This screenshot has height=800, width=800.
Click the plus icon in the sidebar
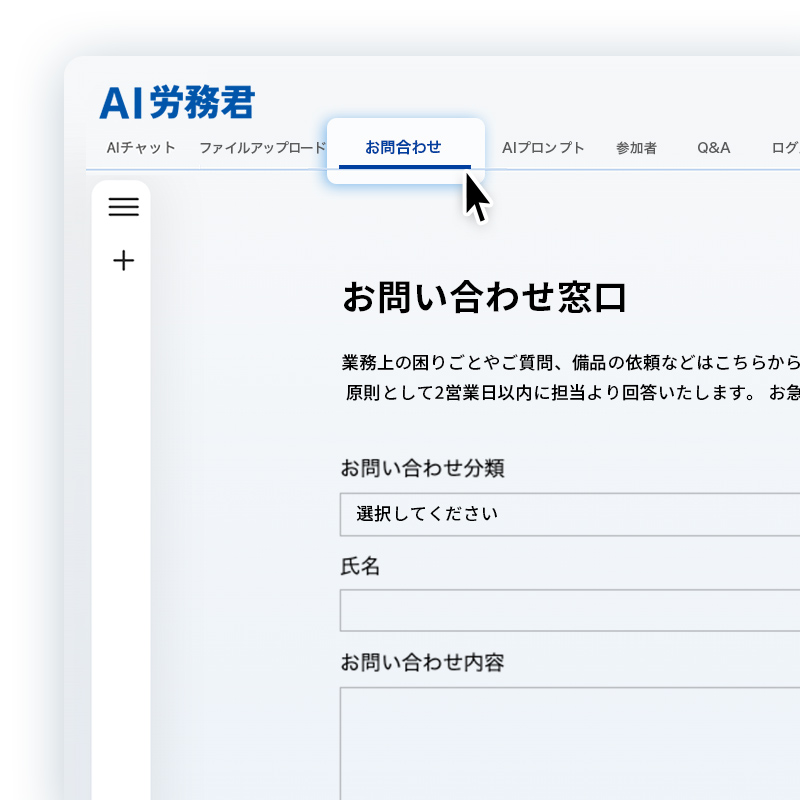pos(123,261)
